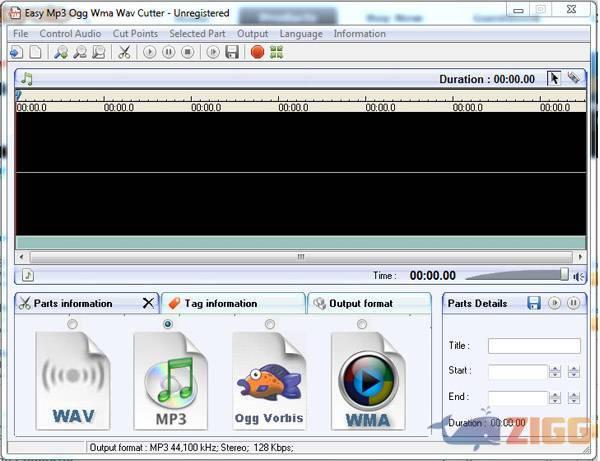Click the red record button

click(x=258, y=52)
